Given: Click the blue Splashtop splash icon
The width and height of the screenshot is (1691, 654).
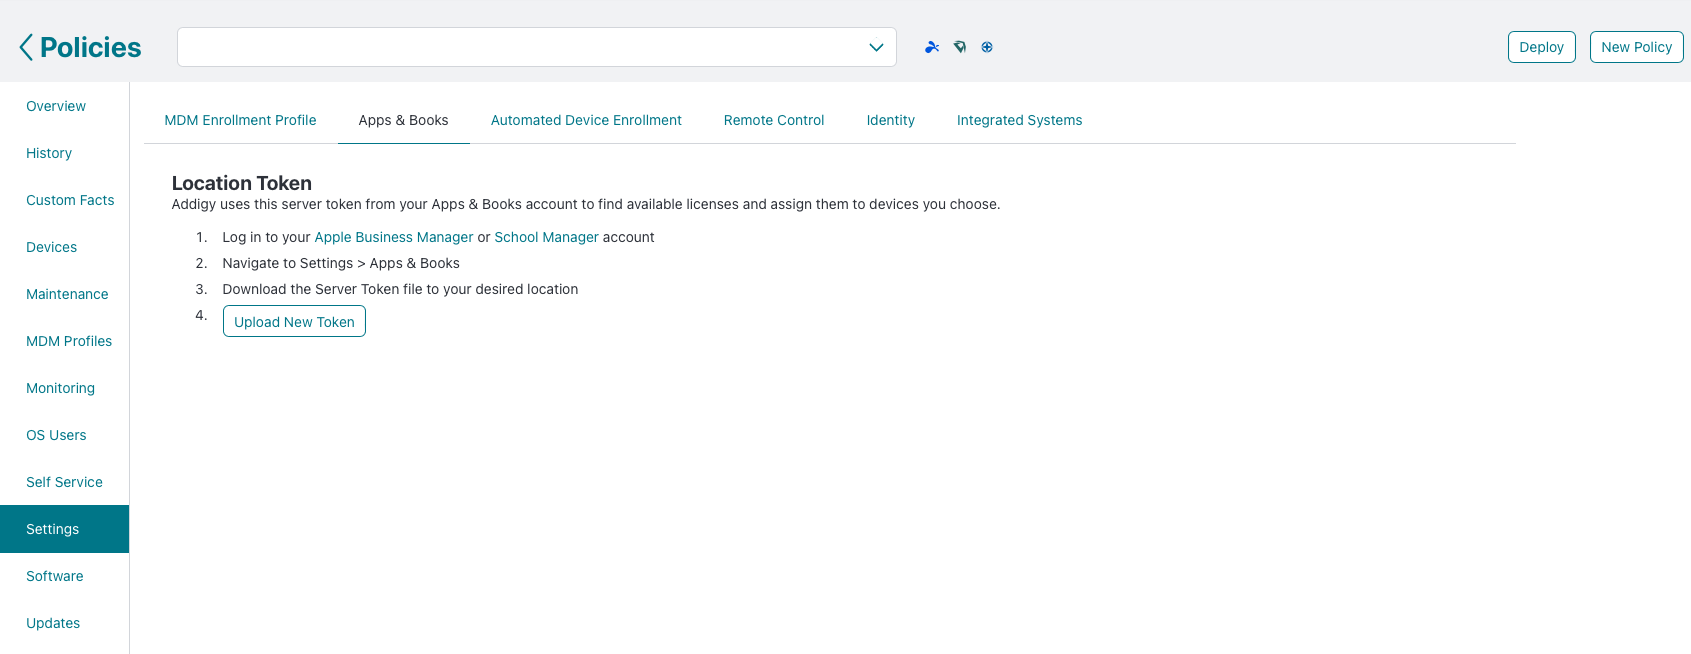Looking at the screenshot, I should [x=932, y=47].
